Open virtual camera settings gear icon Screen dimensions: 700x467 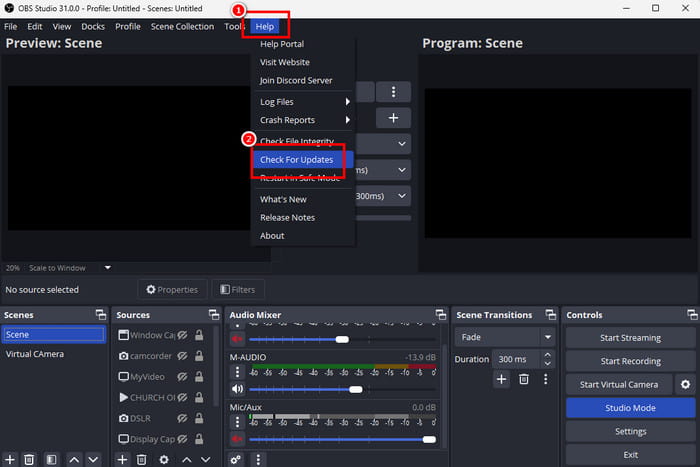[685, 384]
